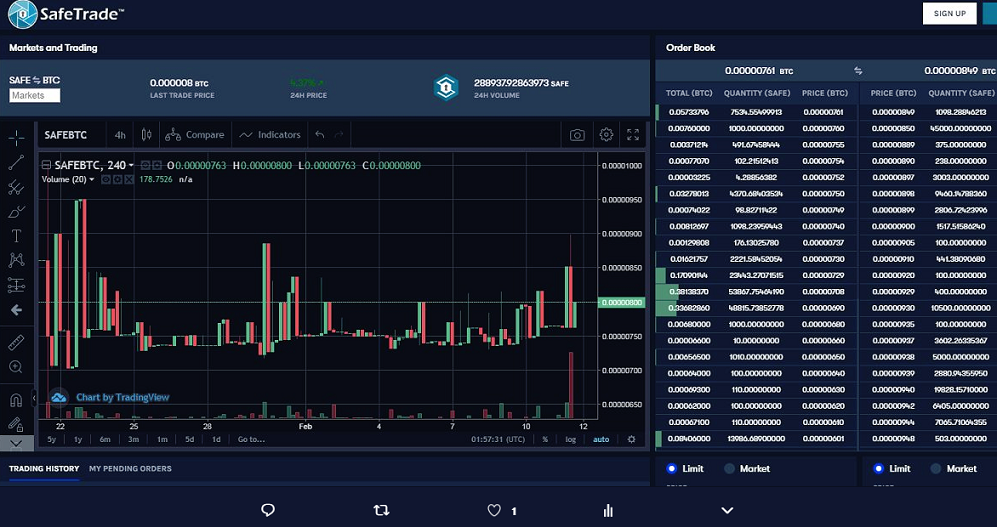Click the ask price 0.00000849 row
This screenshot has height=527, width=997.
coord(928,112)
